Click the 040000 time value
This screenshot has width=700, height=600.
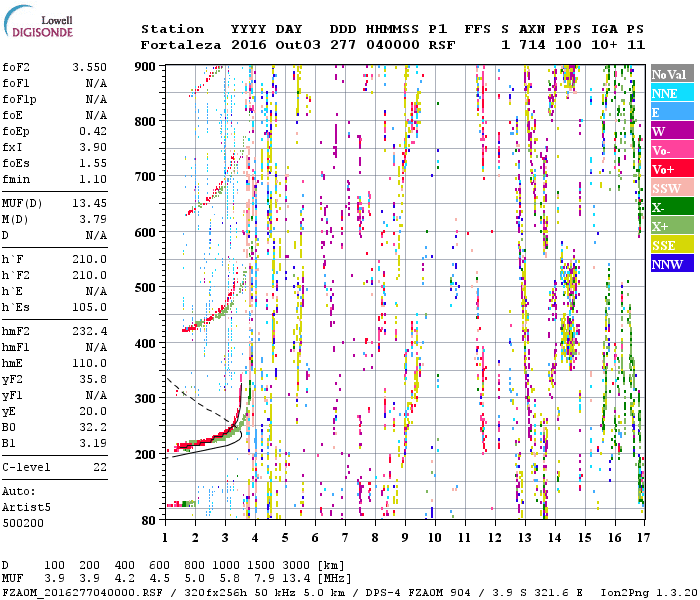pos(393,45)
